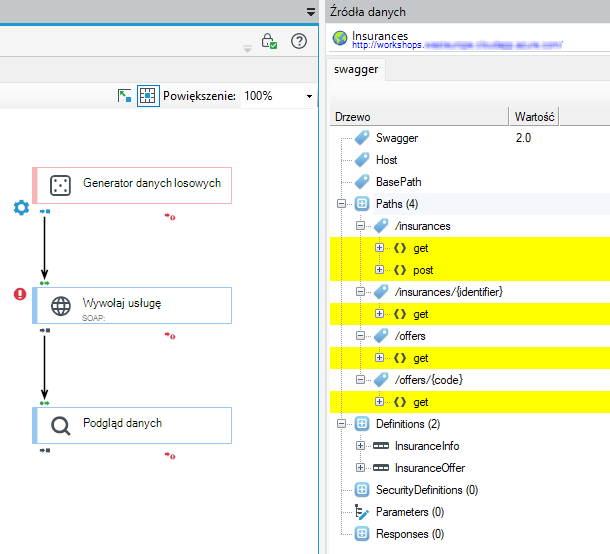Select the Responses (0) item
Image resolution: width=610 pixels, height=554 pixels.
pyautogui.click(x=410, y=534)
